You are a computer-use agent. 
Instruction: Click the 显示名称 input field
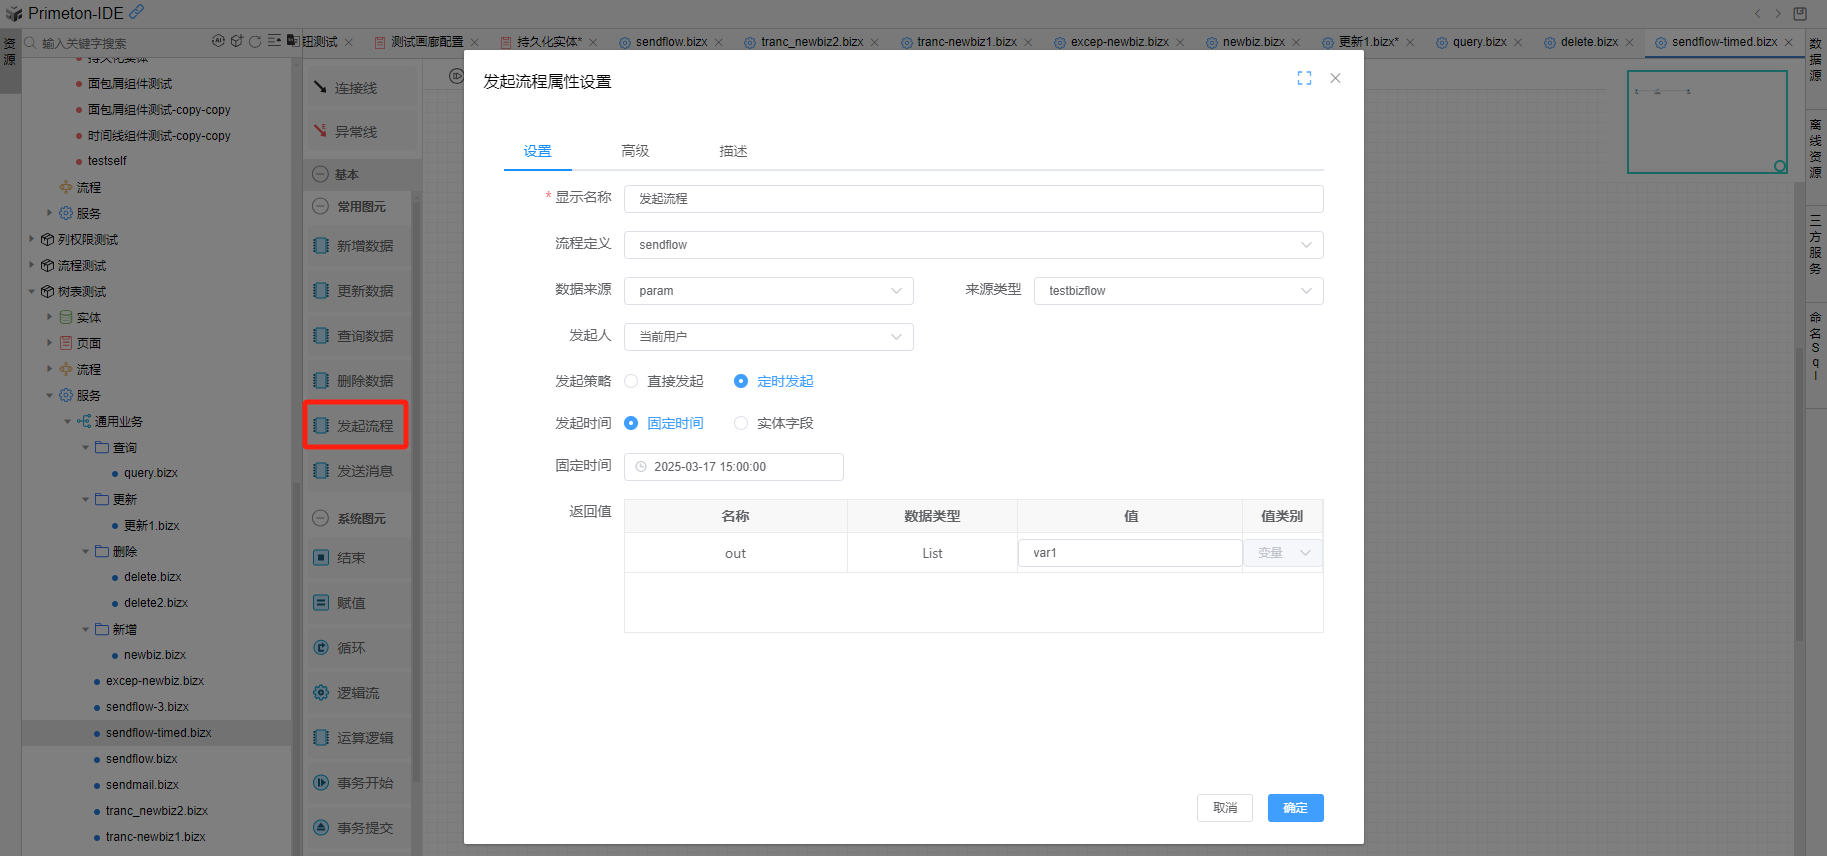pyautogui.click(x=973, y=199)
